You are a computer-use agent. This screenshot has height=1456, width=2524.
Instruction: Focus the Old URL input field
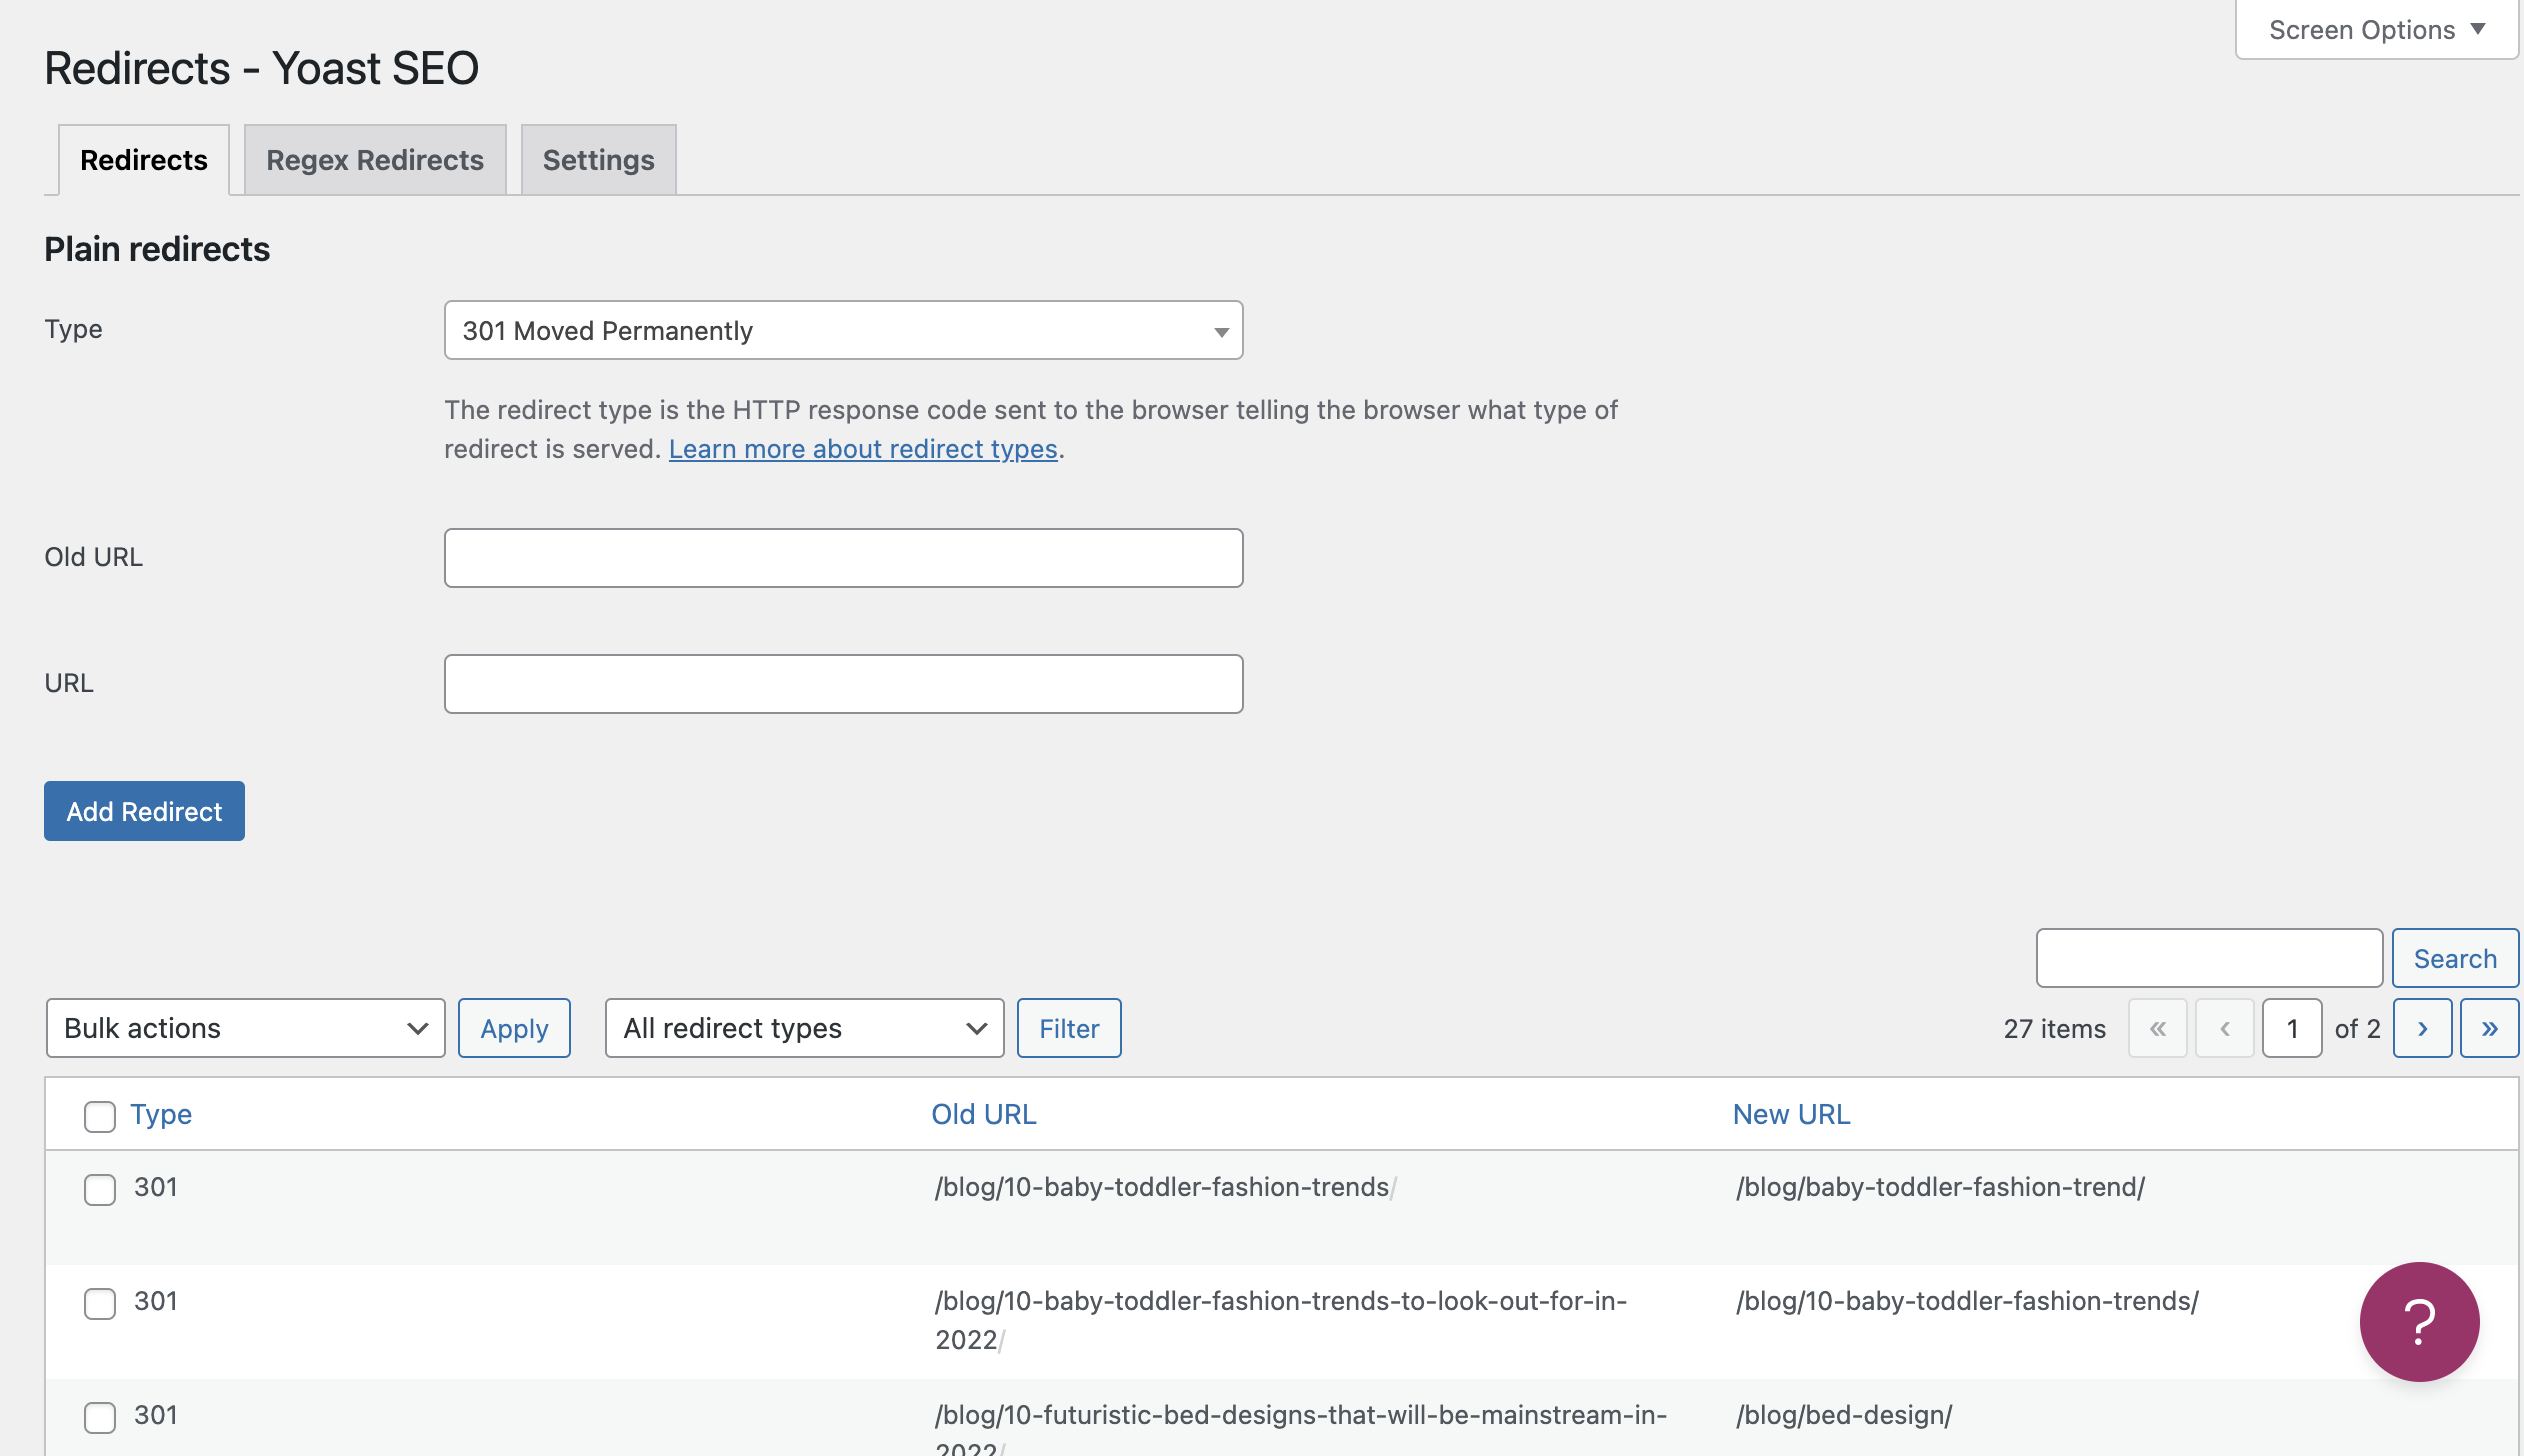click(843, 558)
